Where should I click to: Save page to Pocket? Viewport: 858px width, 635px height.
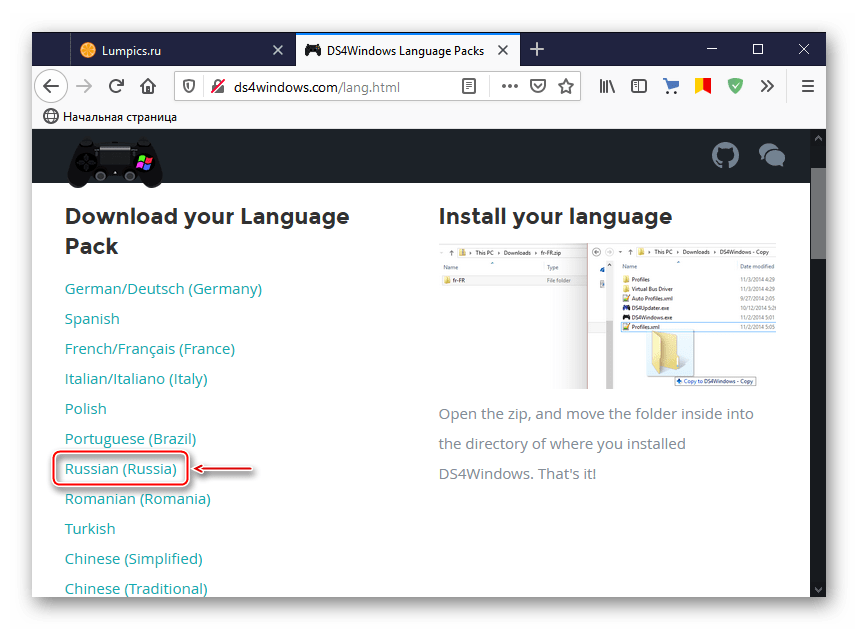pyautogui.click(x=538, y=86)
